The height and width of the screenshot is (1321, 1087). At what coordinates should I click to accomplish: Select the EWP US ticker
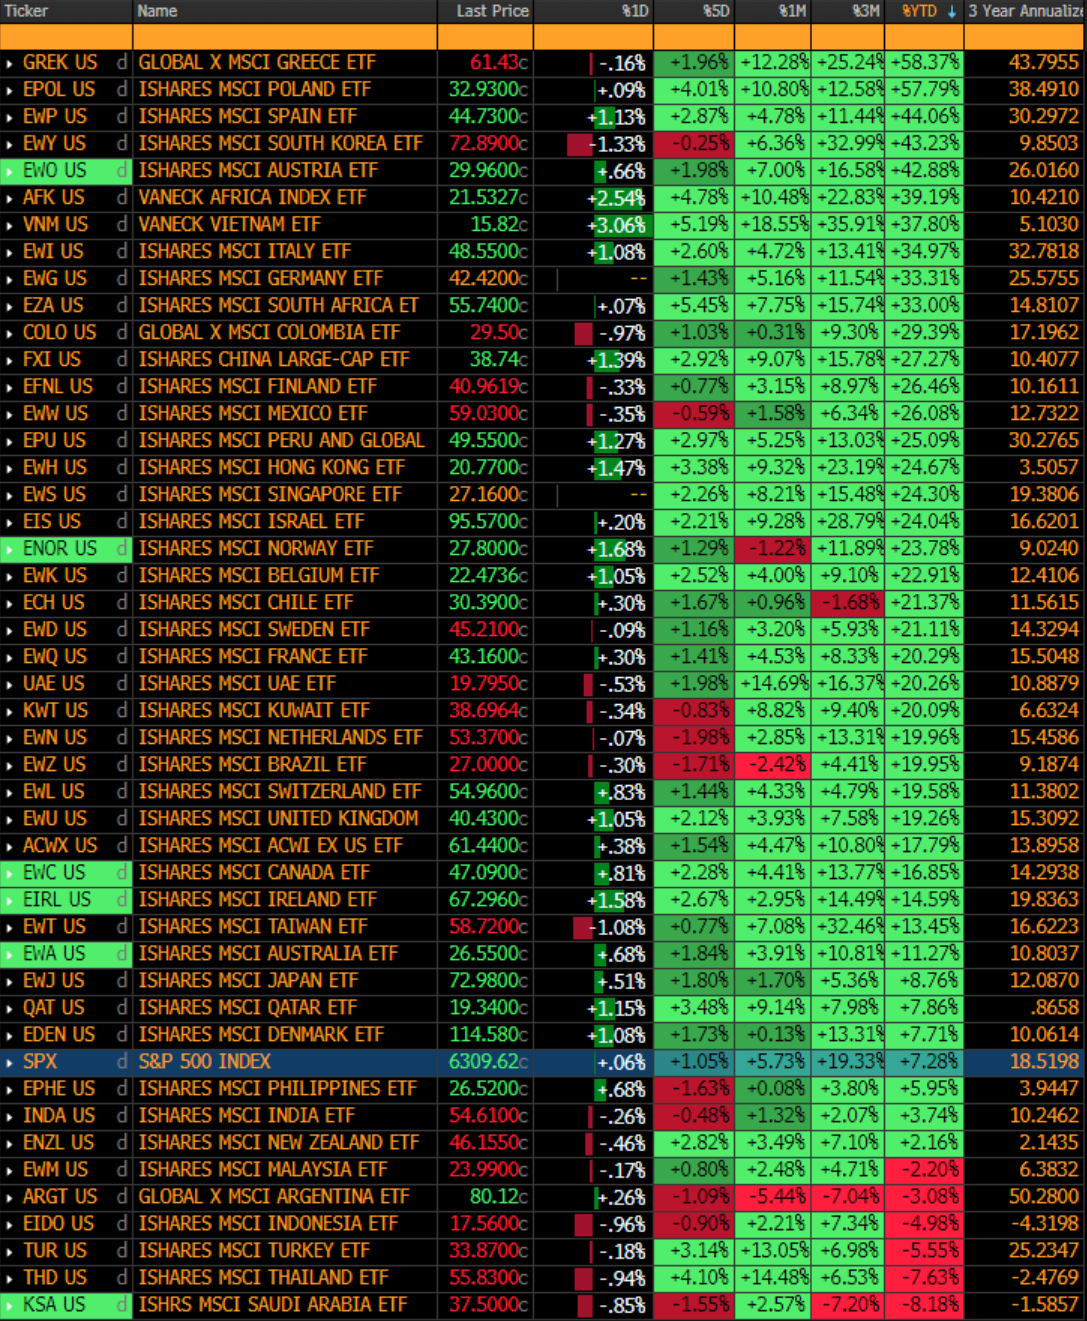(55, 117)
